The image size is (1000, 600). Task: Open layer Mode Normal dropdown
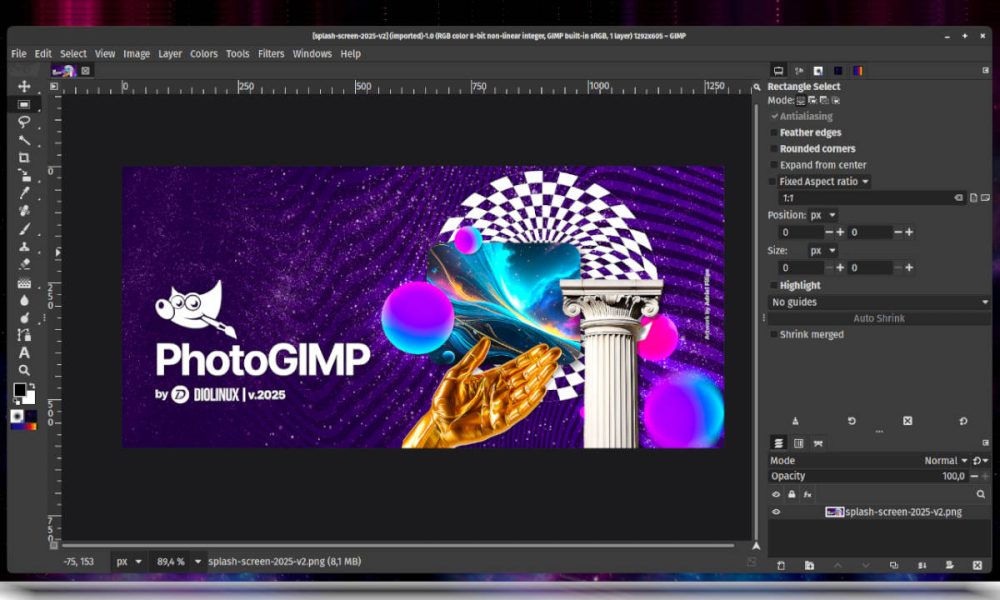pyautogui.click(x=946, y=460)
